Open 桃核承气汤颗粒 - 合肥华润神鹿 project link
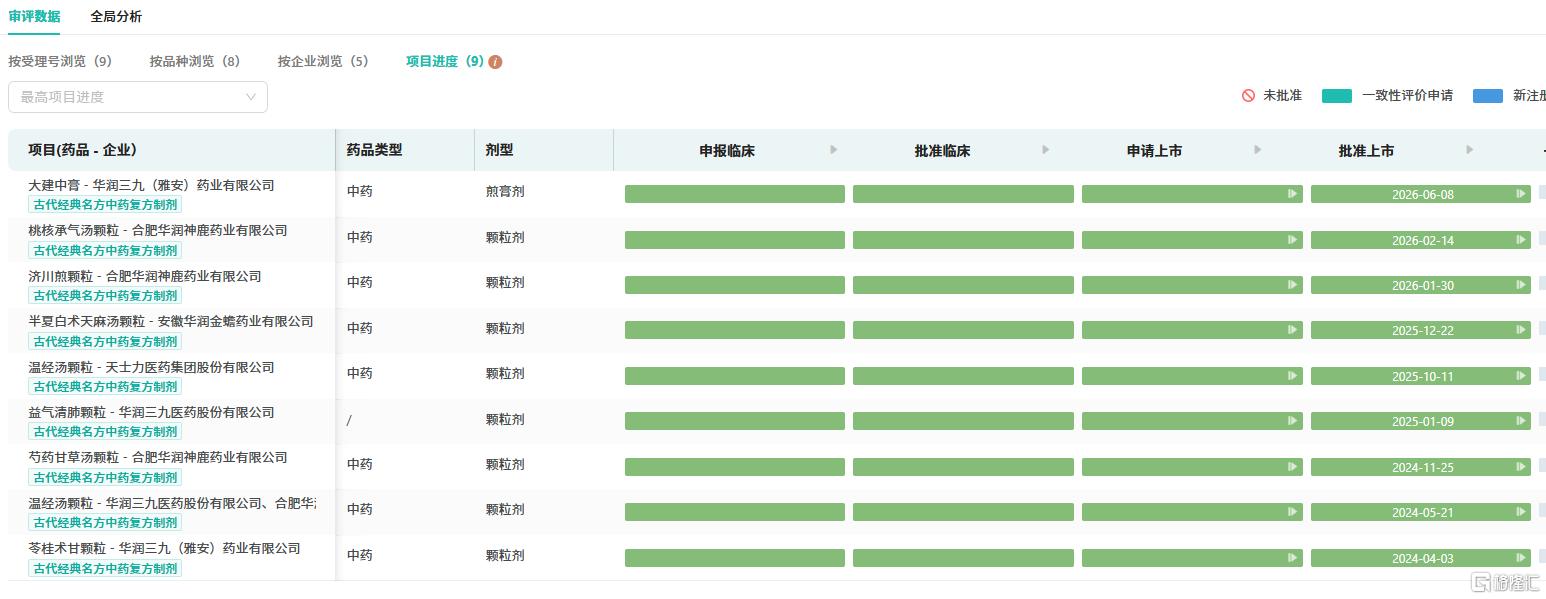This screenshot has width=1546, height=599. click(x=158, y=230)
